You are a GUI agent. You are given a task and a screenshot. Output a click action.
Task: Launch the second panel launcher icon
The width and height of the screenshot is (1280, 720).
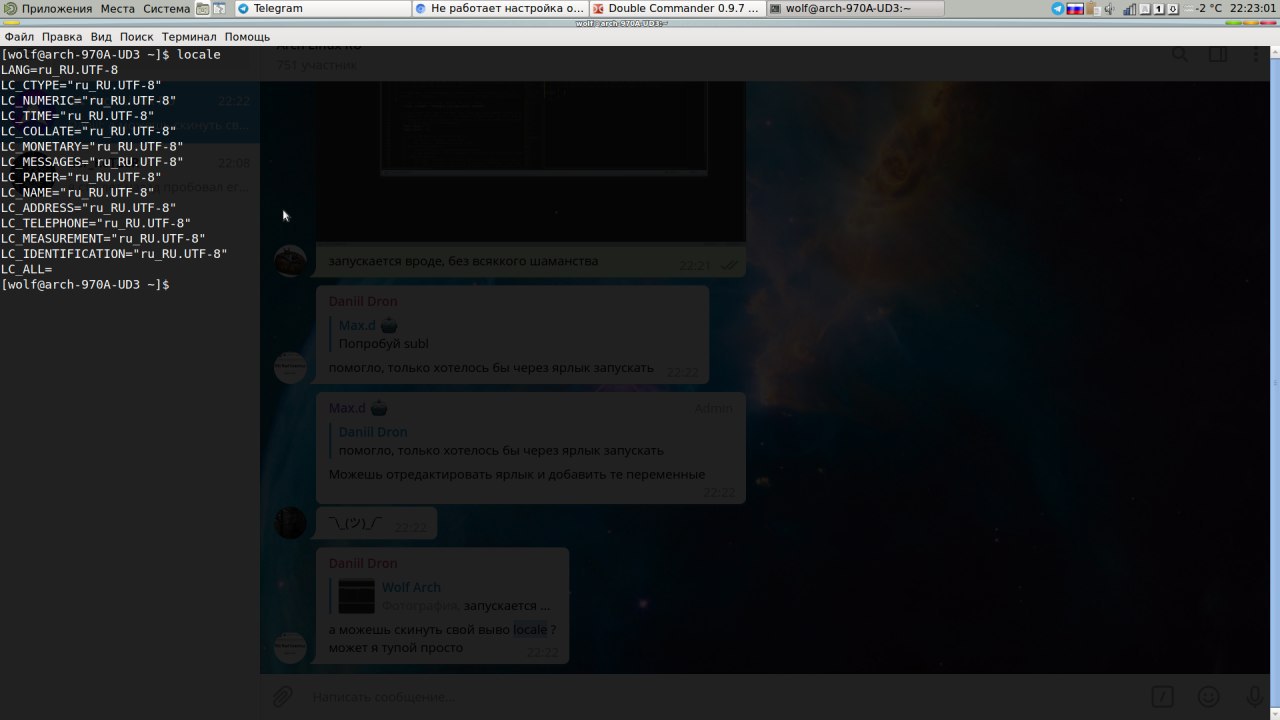tap(219, 8)
